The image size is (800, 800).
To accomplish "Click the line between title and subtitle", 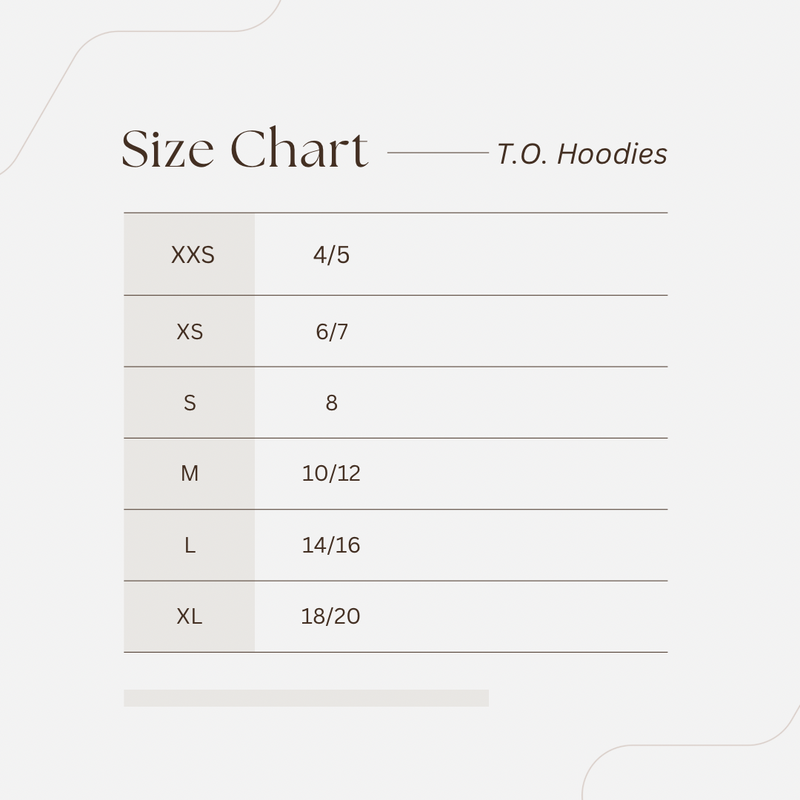I will [x=437, y=153].
